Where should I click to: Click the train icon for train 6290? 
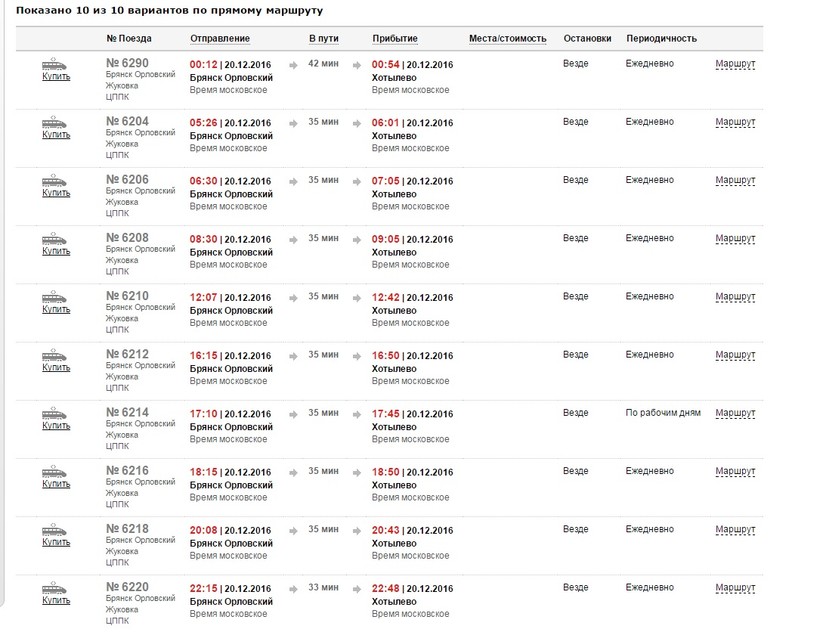pos(55,65)
